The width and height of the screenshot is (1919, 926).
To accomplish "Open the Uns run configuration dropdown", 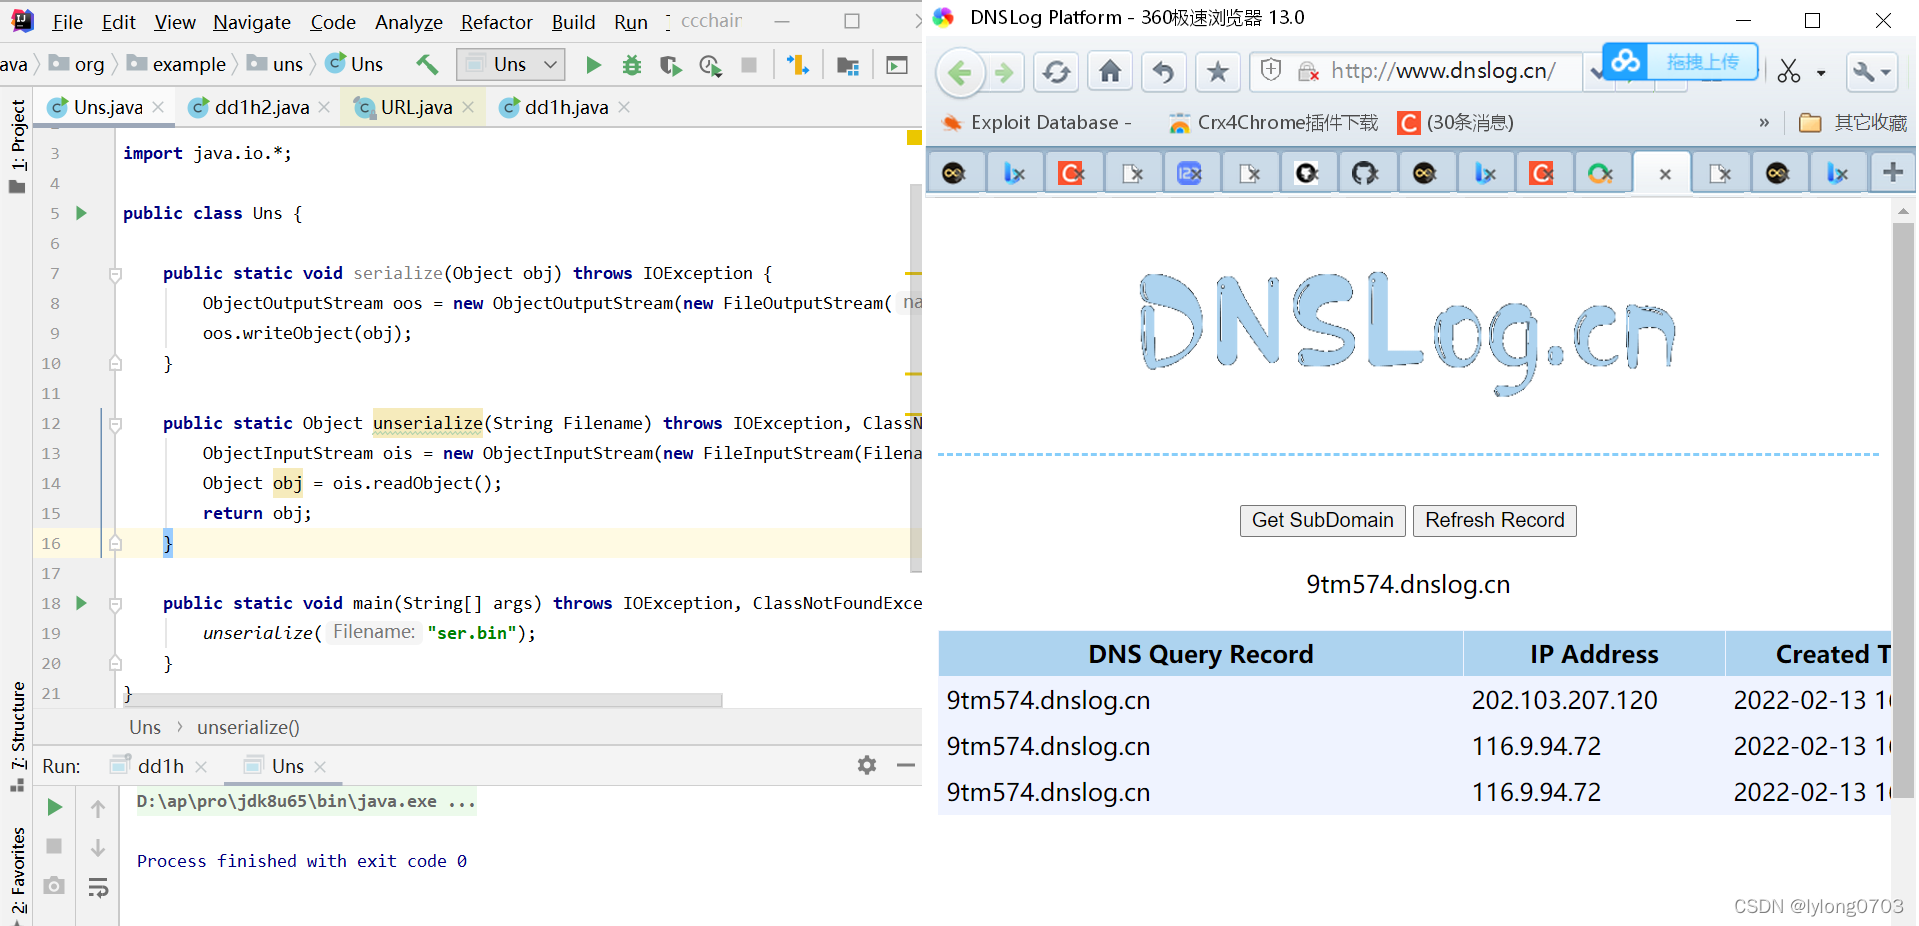I will coord(511,65).
